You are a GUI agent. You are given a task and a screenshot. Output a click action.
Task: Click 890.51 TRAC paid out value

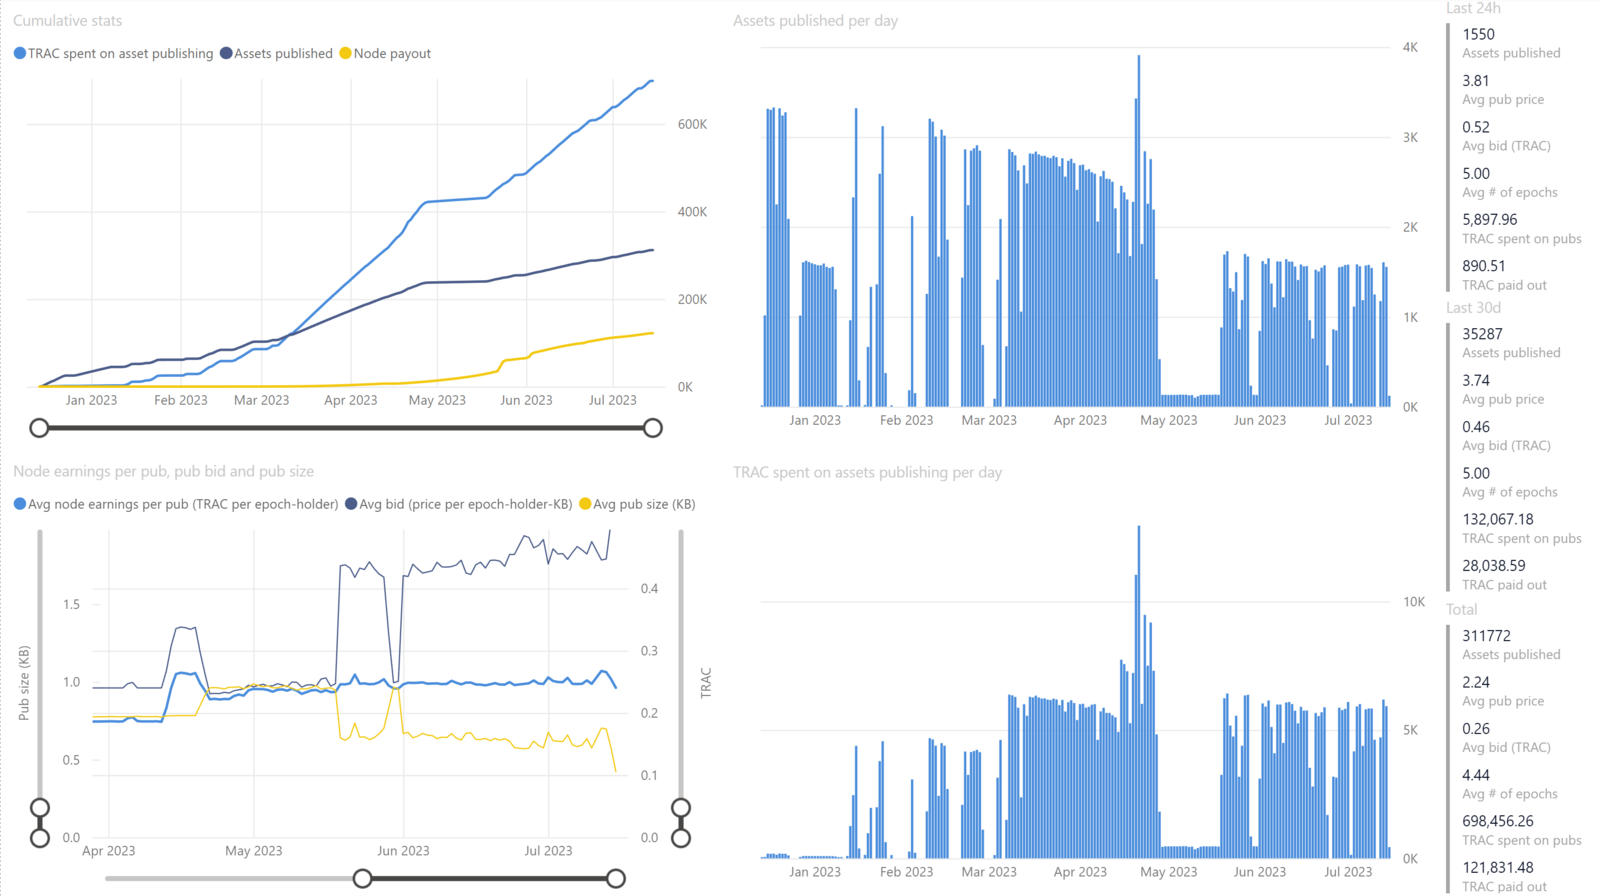(1483, 266)
